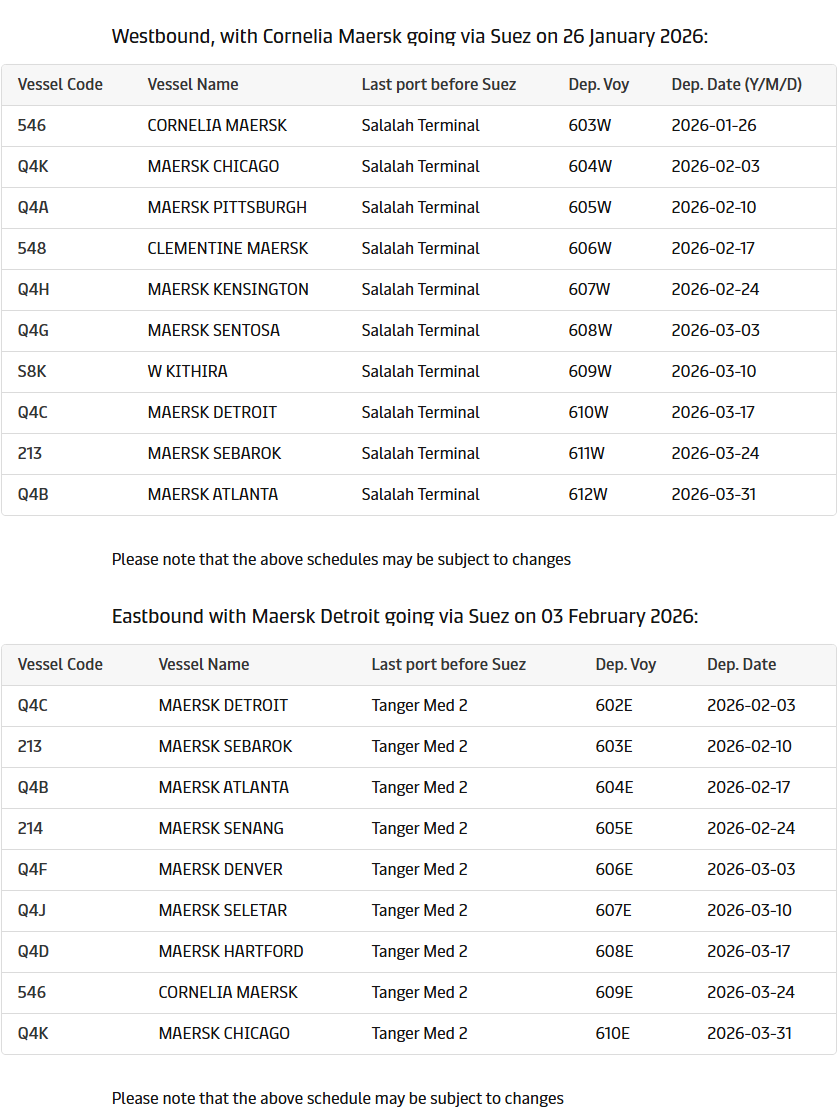Click voyage code 610E in eastbound table
Screen dimensions: 837x1120
[x=613, y=1033]
